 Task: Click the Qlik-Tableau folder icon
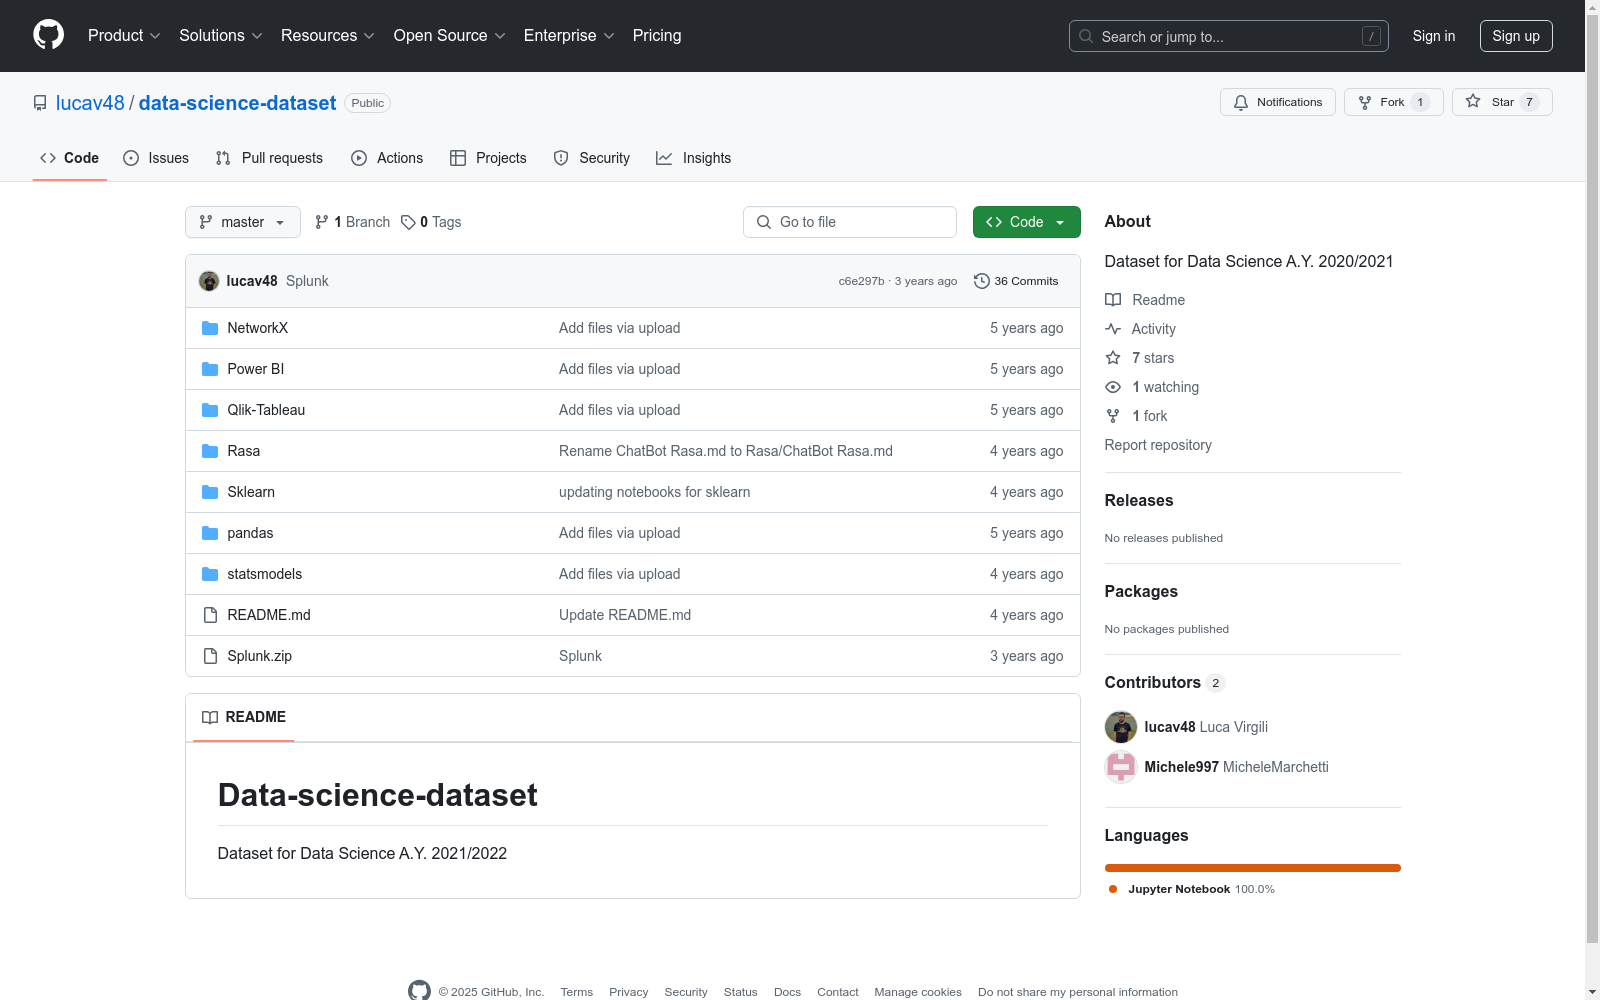tap(210, 410)
